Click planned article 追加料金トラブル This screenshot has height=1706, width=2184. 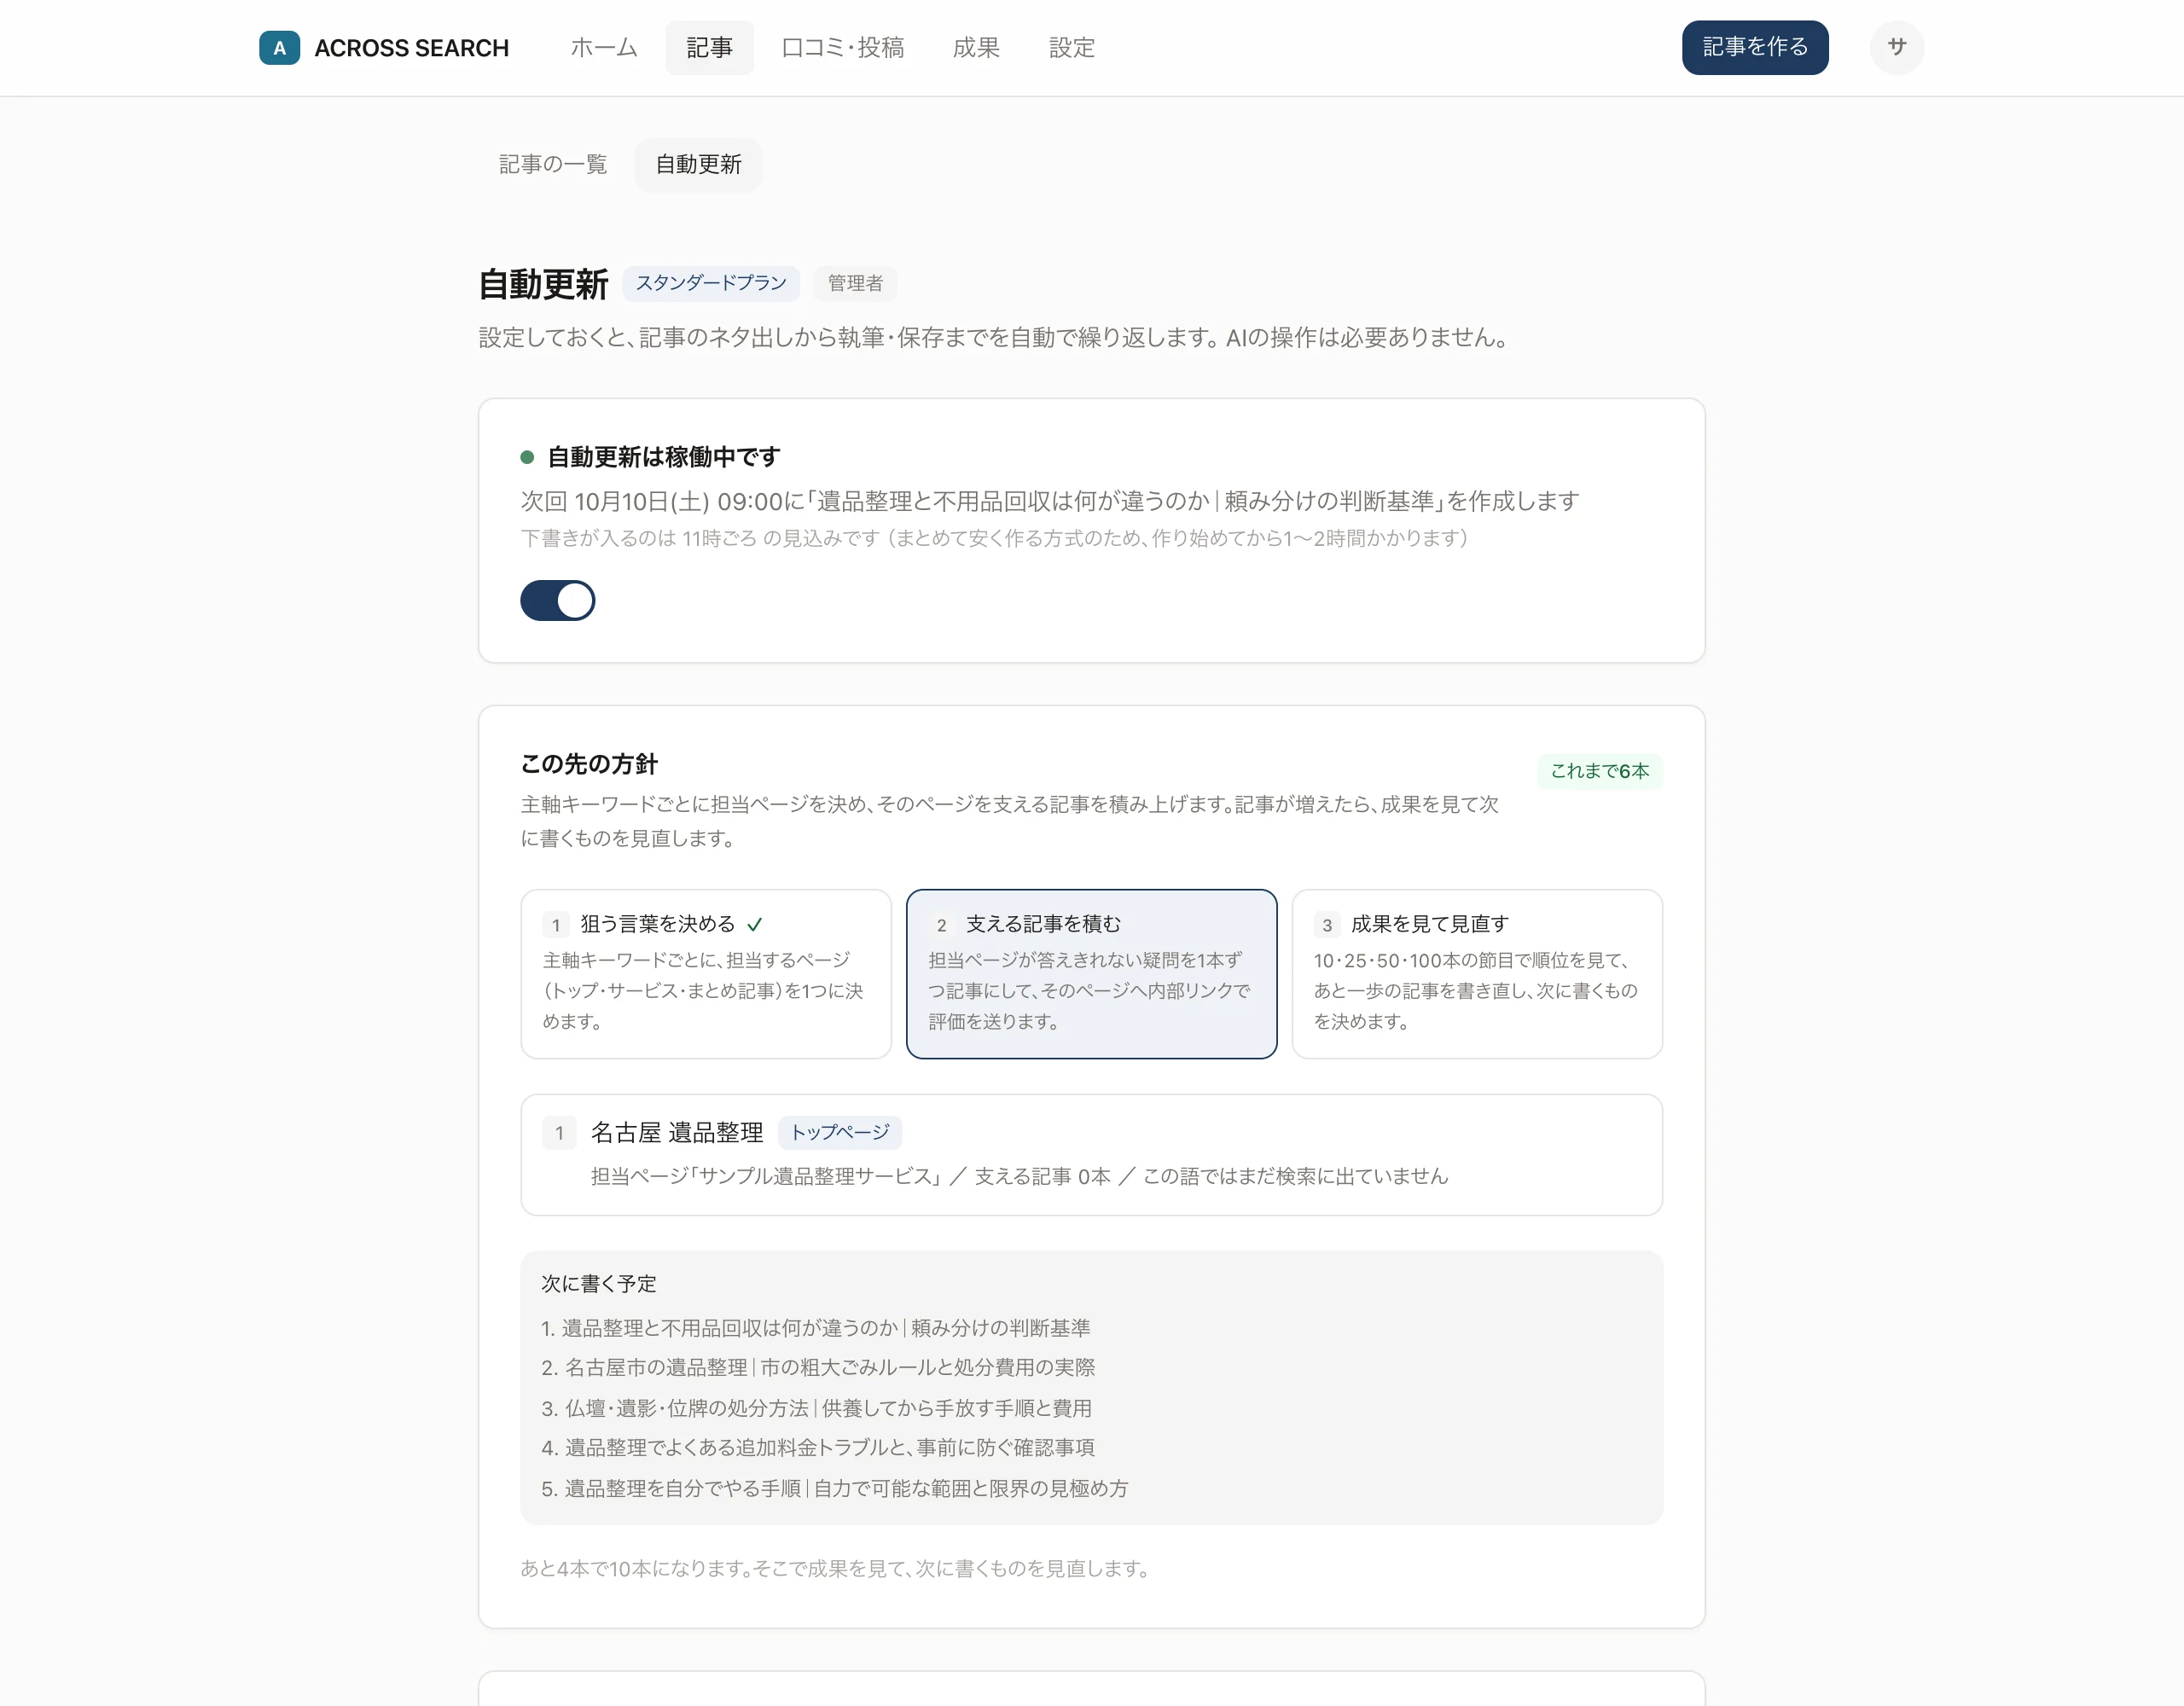(x=818, y=1447)
